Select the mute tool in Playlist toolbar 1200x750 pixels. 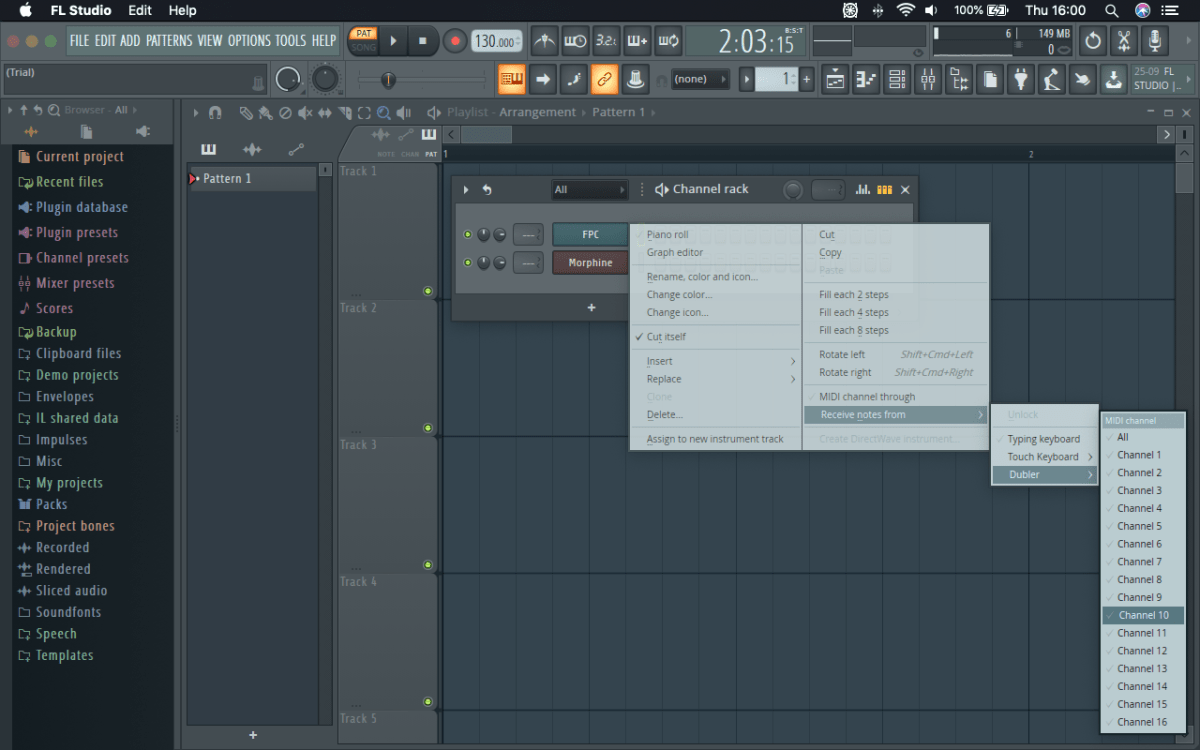(x=305, y=113)
